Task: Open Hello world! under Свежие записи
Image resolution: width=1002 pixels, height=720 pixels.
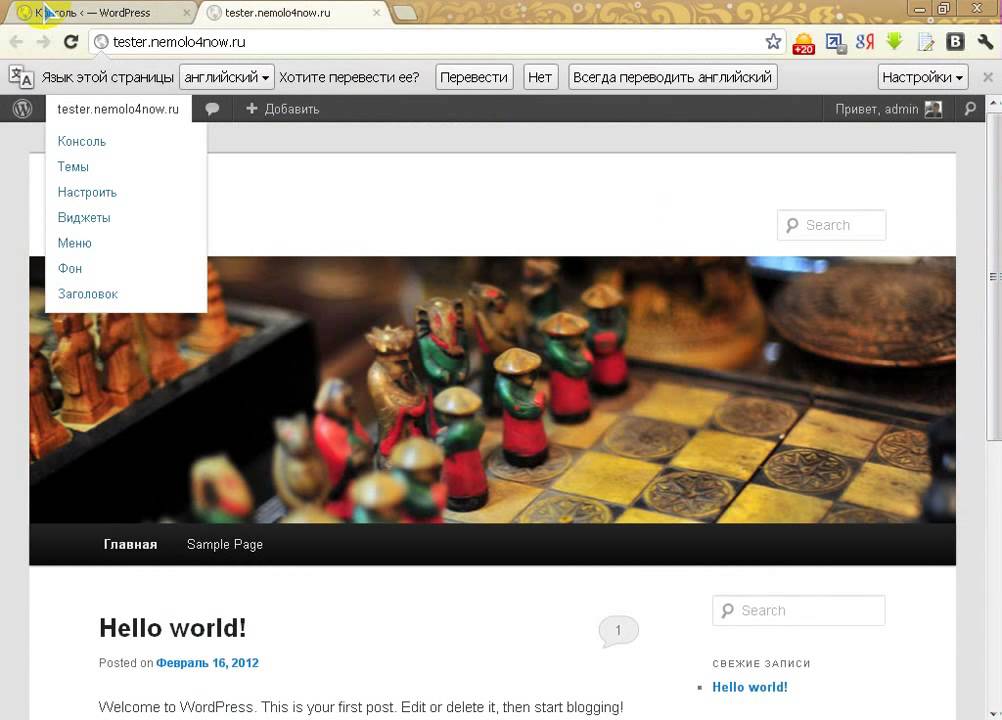Action: coord(750,687)
